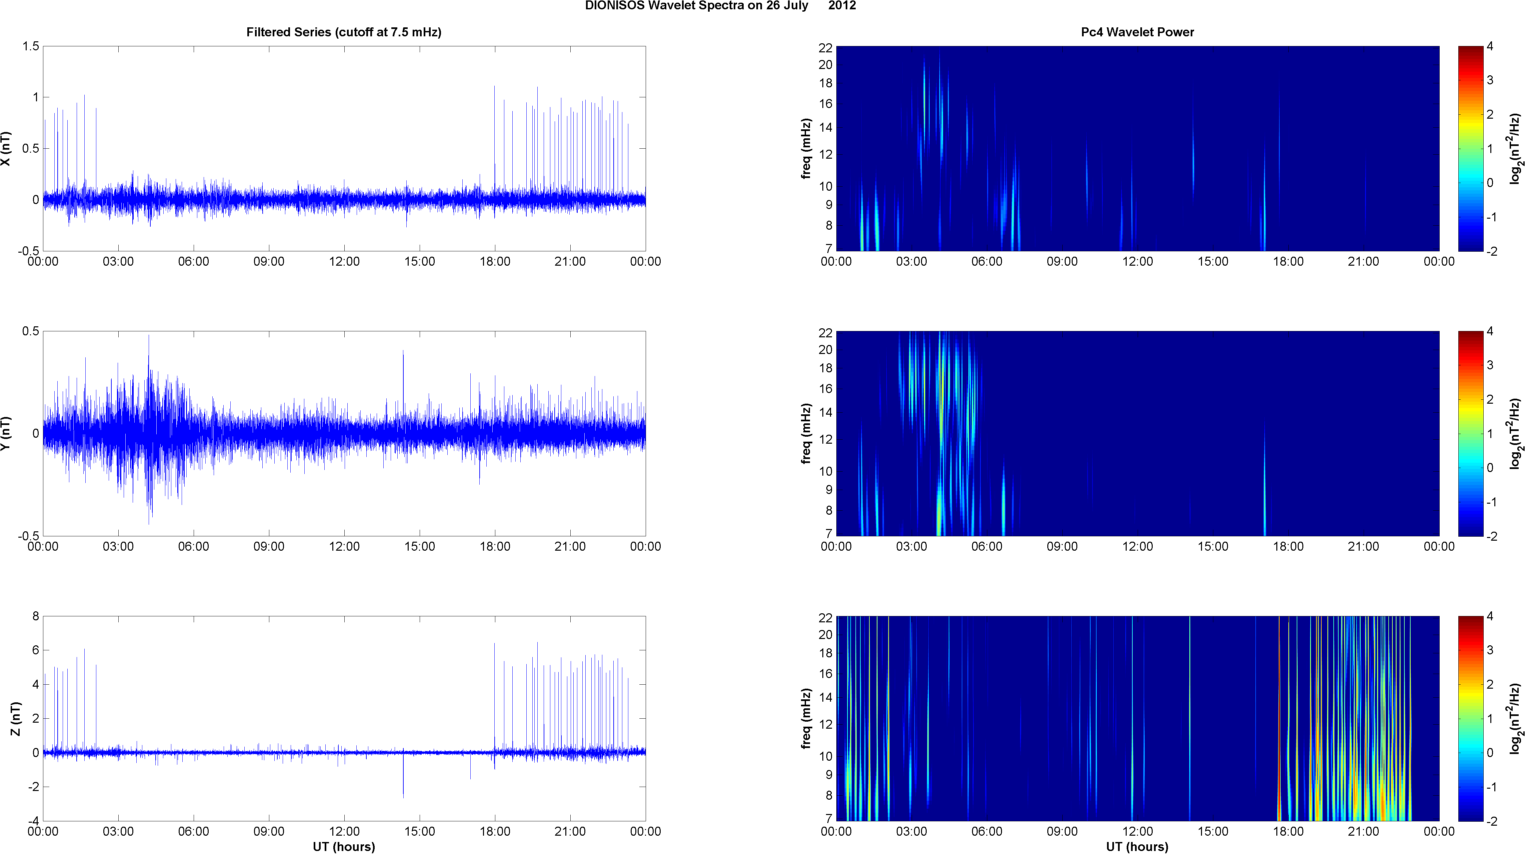Screen dimensions: 1525x854
Task: Click inside the middle Pc4 wavelet spectrogram
Action: coord(1137,433)
